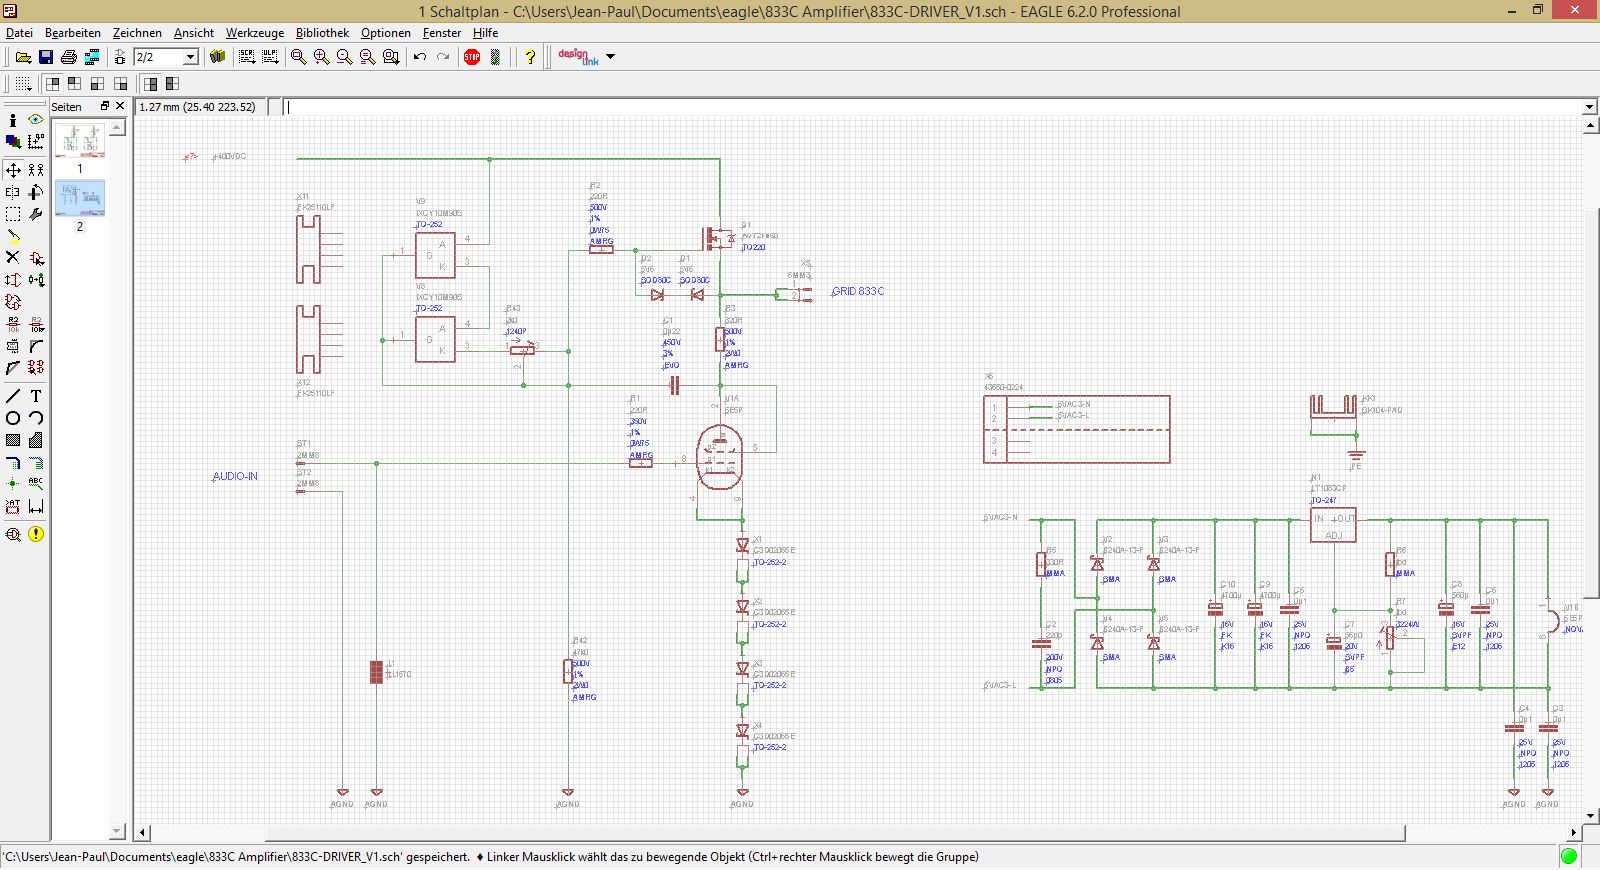Image resolution: width=1600 pixels, height=870 pixels.
Task: Click into the command line input field
Action: (932, 107)
